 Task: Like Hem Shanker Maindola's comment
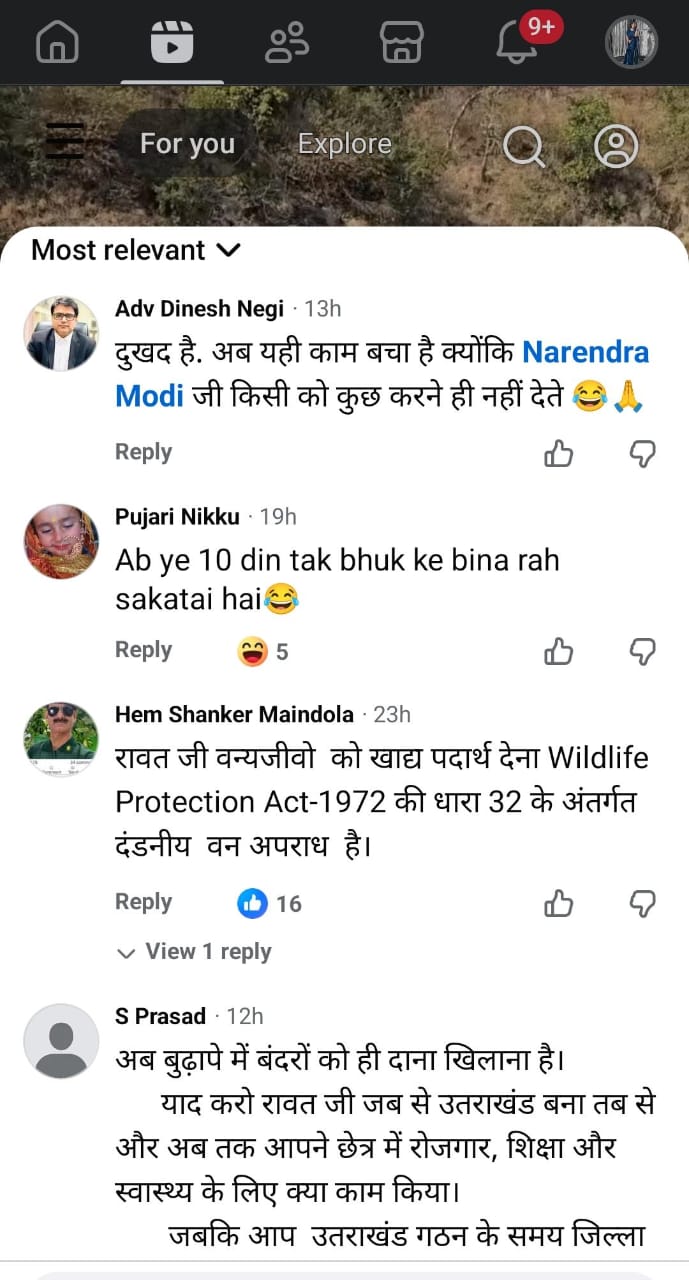(x=558, y=904)
